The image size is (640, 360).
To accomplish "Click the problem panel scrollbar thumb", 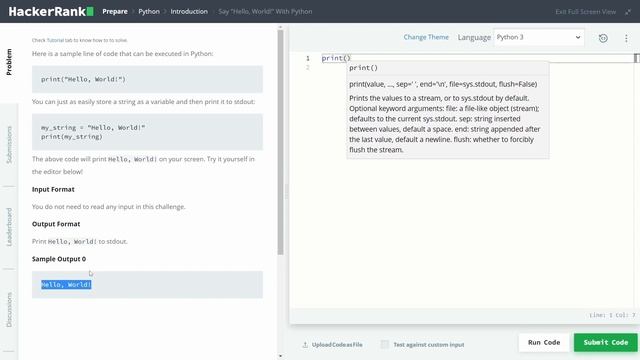I will coord(280,142).
